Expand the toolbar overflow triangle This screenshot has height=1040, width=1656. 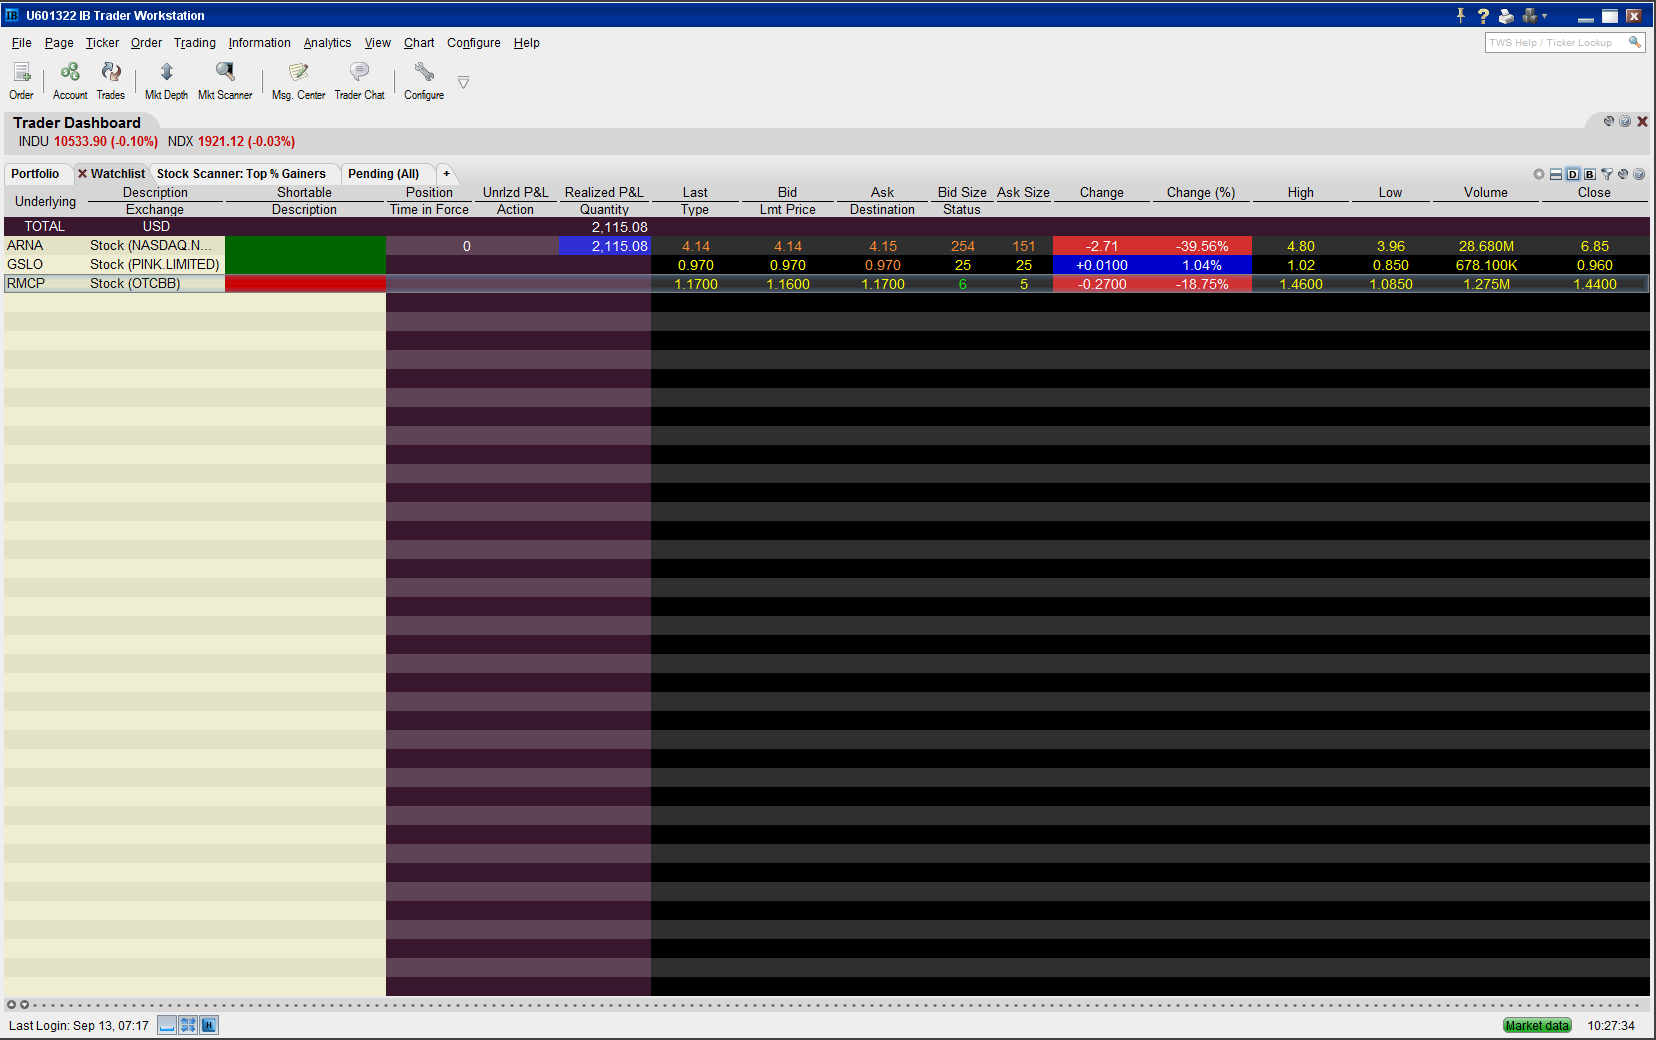[463, 82]
